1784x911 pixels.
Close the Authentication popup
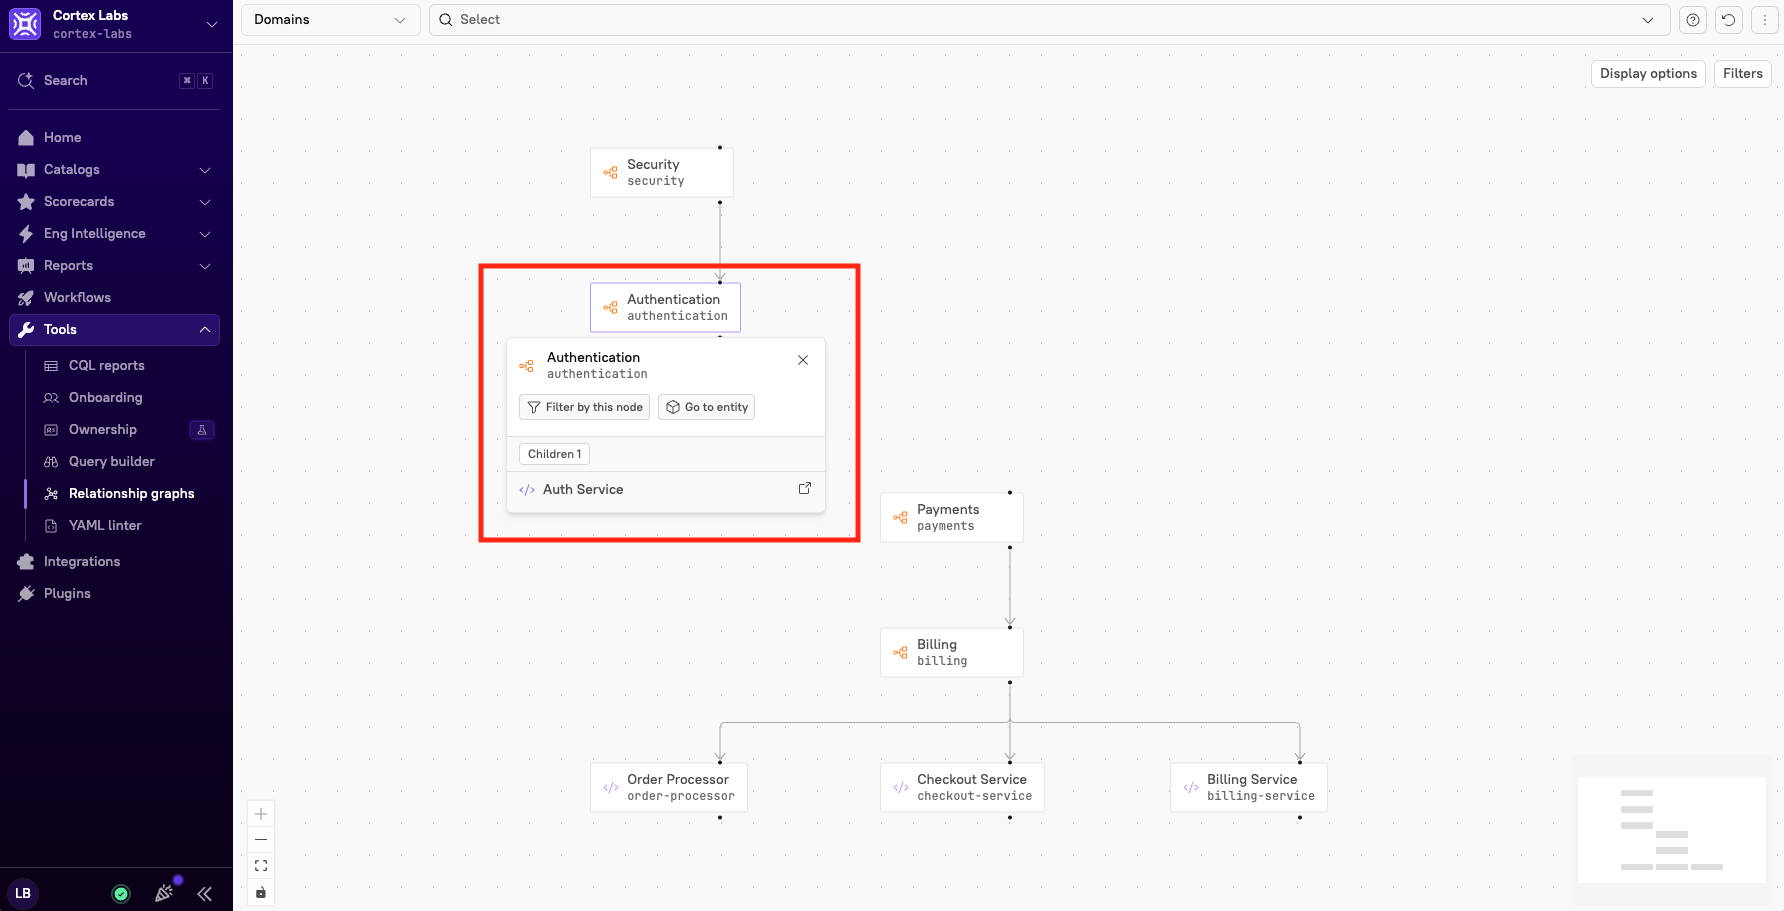[803, 360]
